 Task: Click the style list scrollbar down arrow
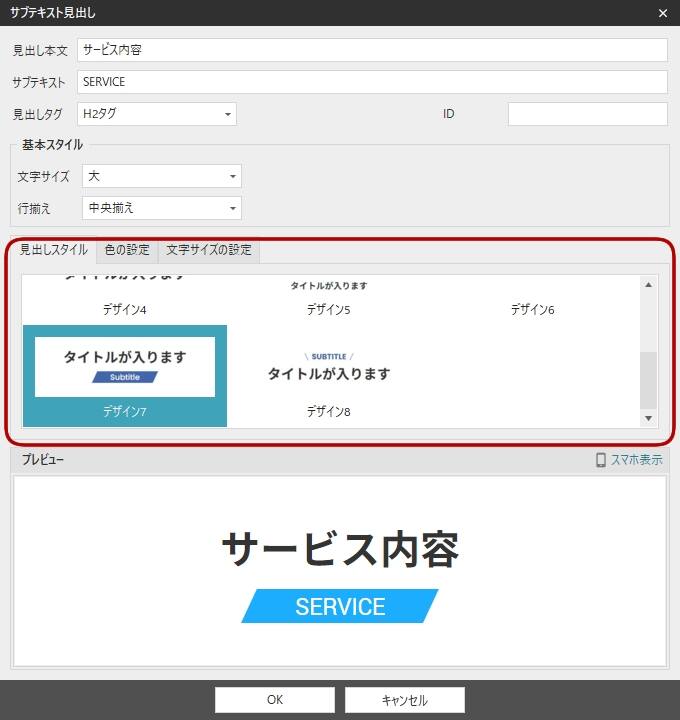(648, 418)
